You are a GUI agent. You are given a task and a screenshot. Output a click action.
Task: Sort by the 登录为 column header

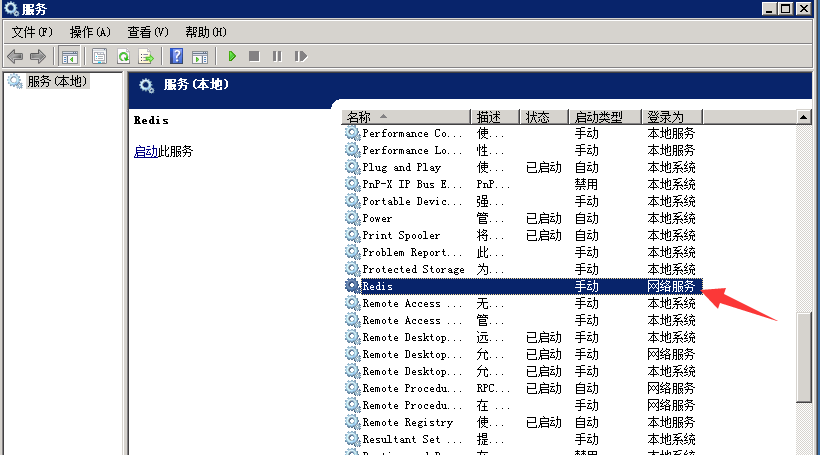click(x=672, y=117)
